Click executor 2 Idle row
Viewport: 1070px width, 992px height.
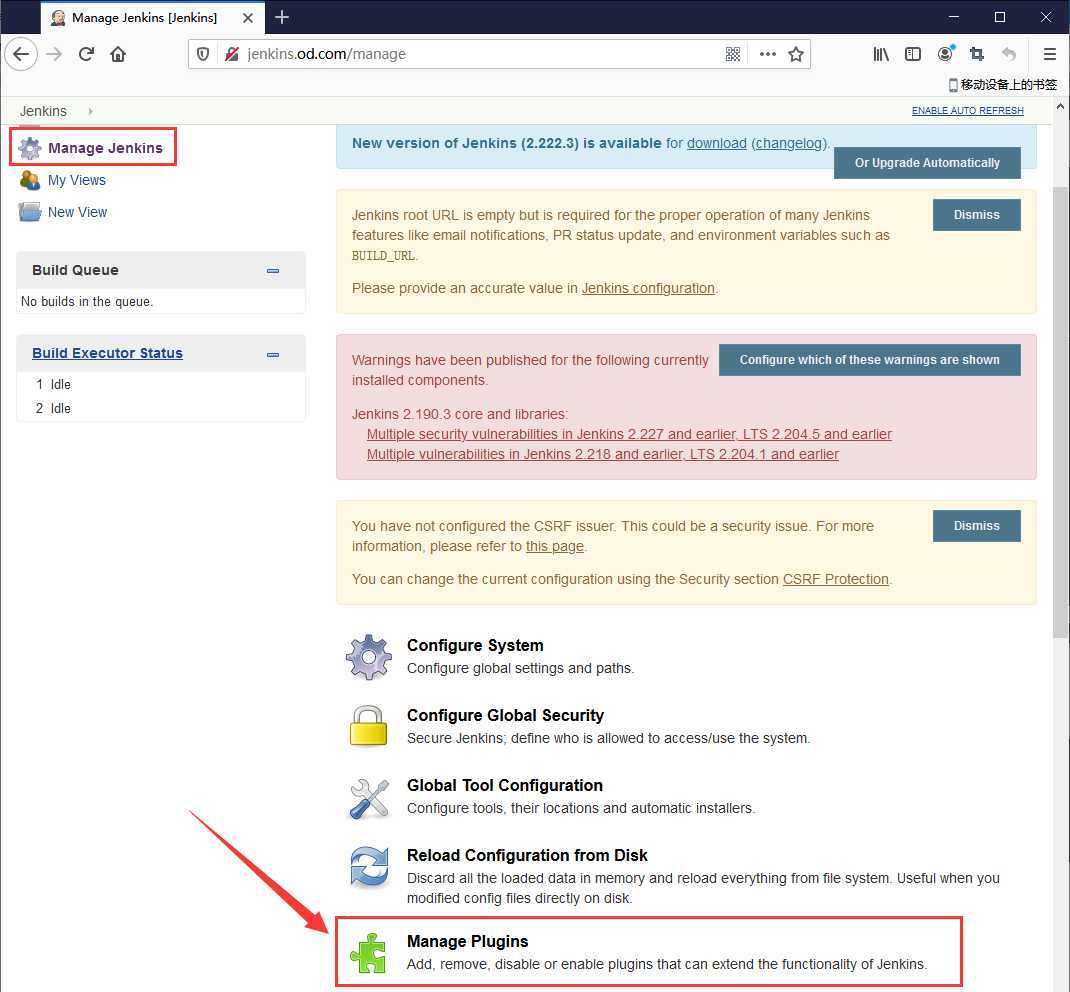click(161, 408)
